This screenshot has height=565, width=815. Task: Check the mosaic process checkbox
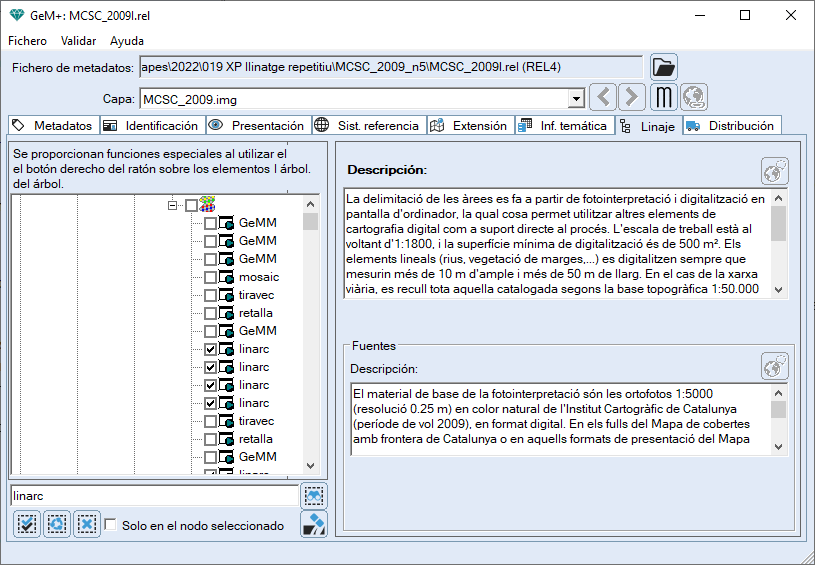[211, 277]
